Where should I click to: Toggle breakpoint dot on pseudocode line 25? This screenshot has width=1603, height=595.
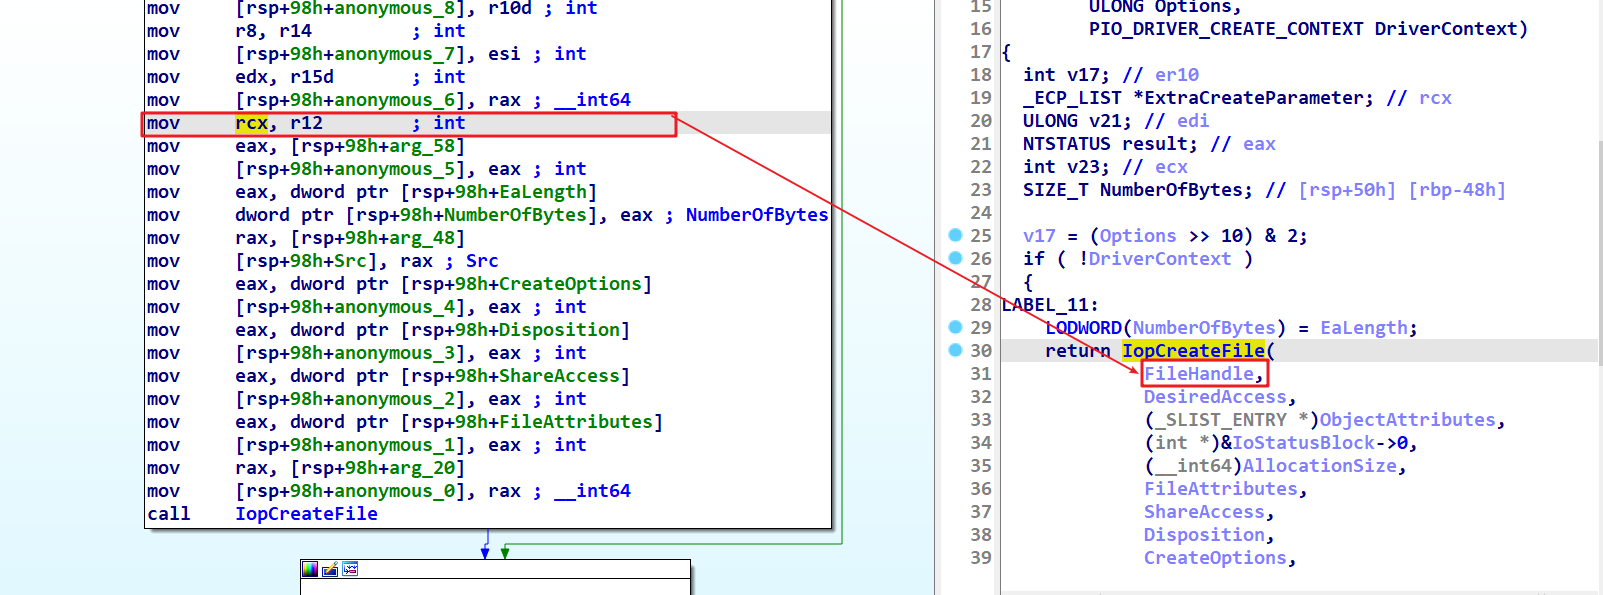955,235
